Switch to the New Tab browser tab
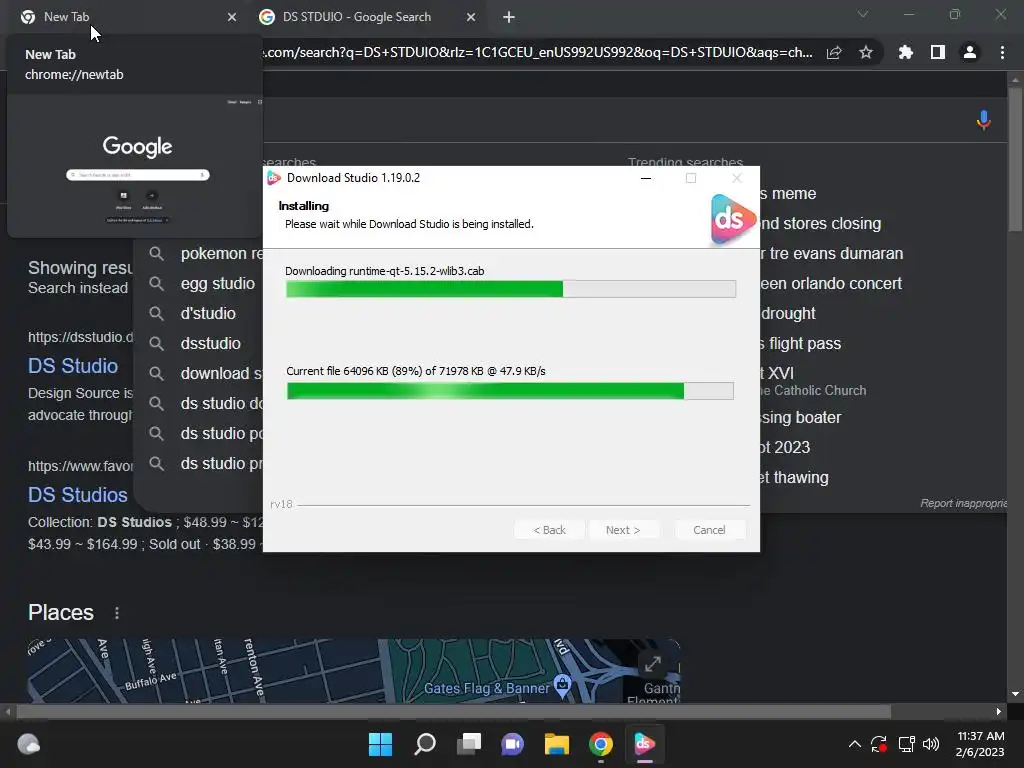Viewport: 1024px width, 768px height. click(124, 17)
